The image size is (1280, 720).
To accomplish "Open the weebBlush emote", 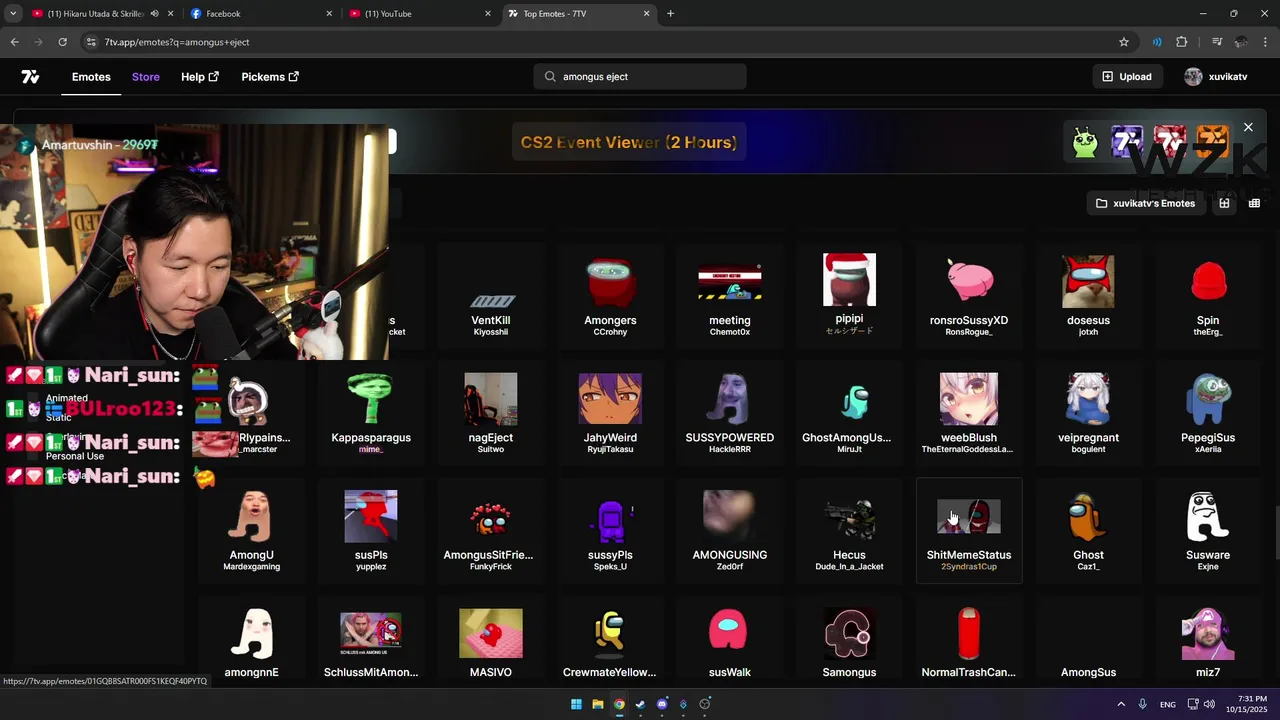I will point(969,414).
